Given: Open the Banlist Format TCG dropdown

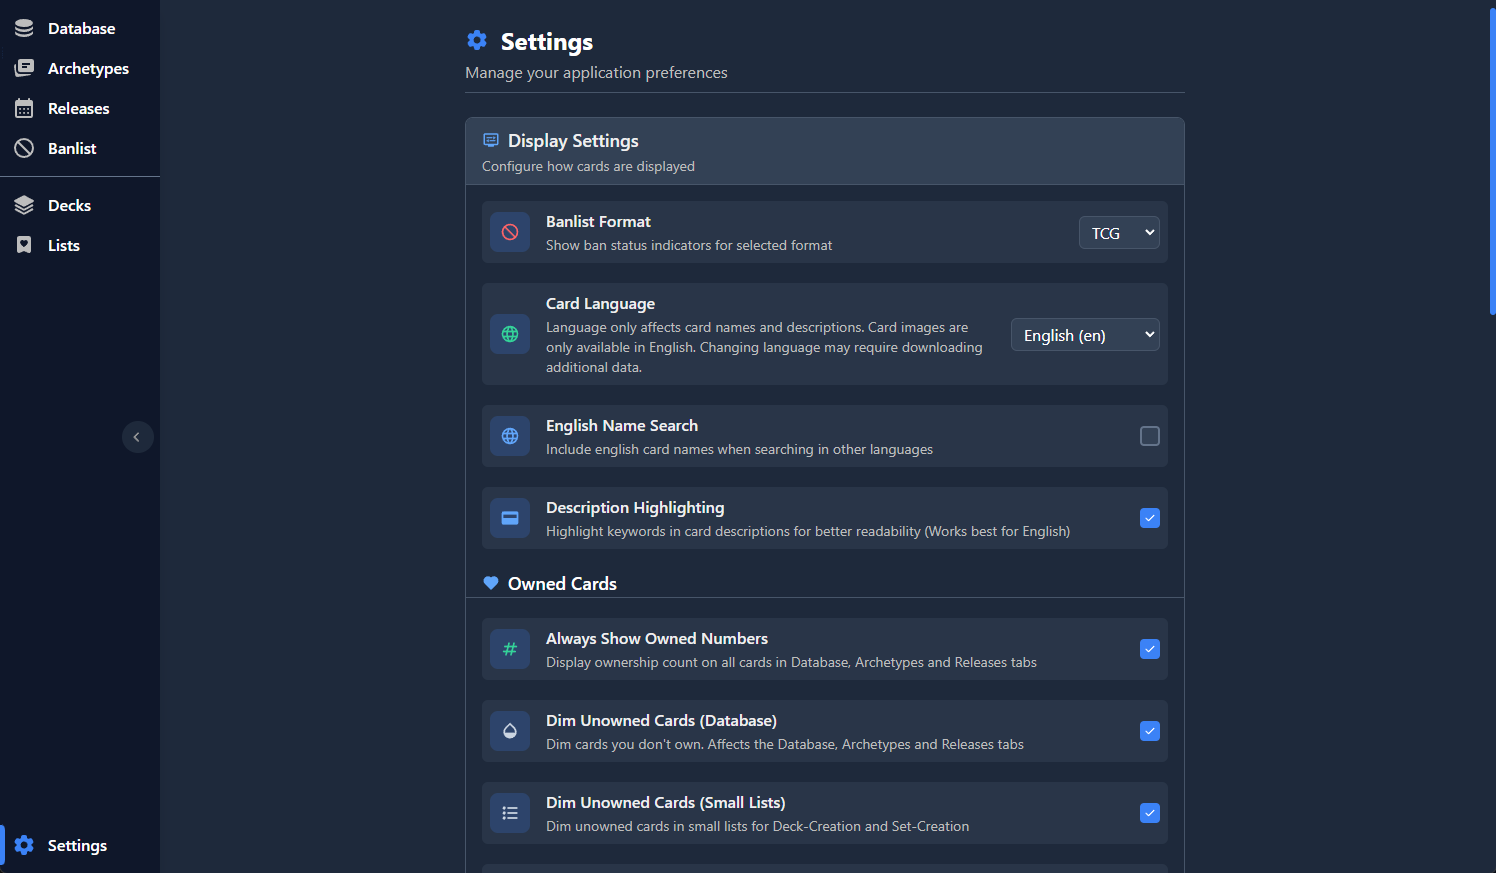Looking at the screenshot, I should (1119, 233).
